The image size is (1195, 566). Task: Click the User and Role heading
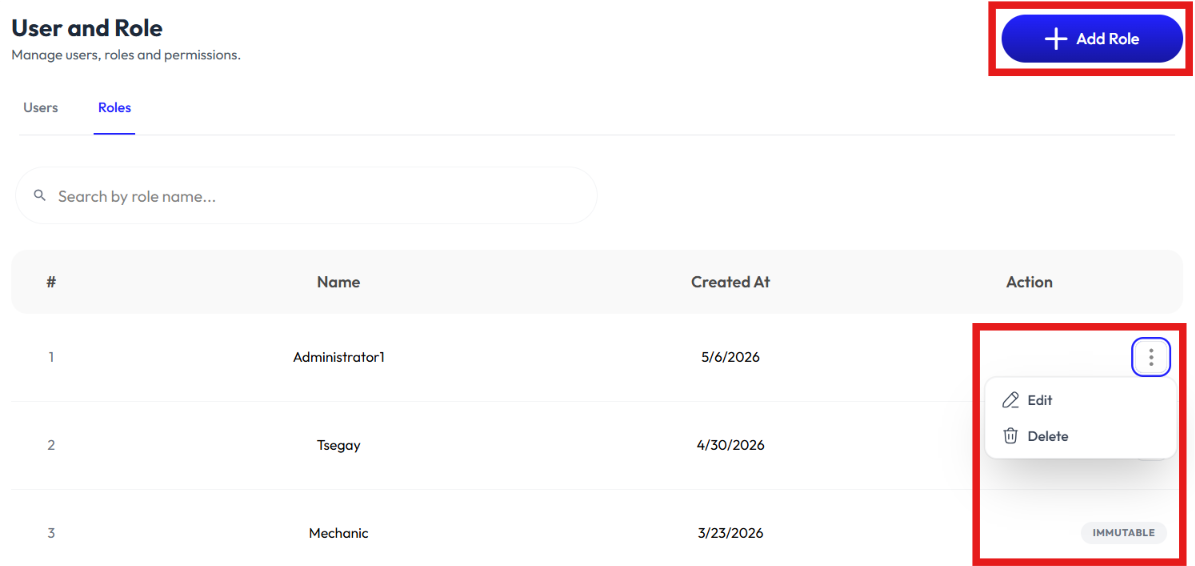tap(87, 28)
